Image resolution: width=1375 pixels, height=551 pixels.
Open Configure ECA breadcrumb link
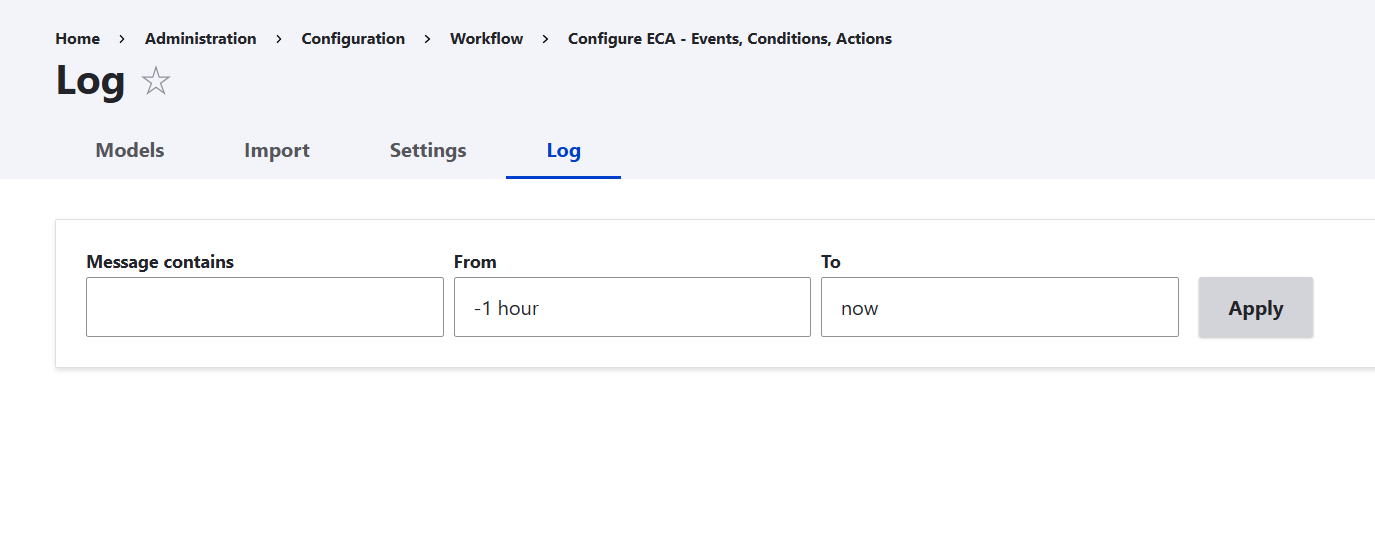tap(730, 39)
